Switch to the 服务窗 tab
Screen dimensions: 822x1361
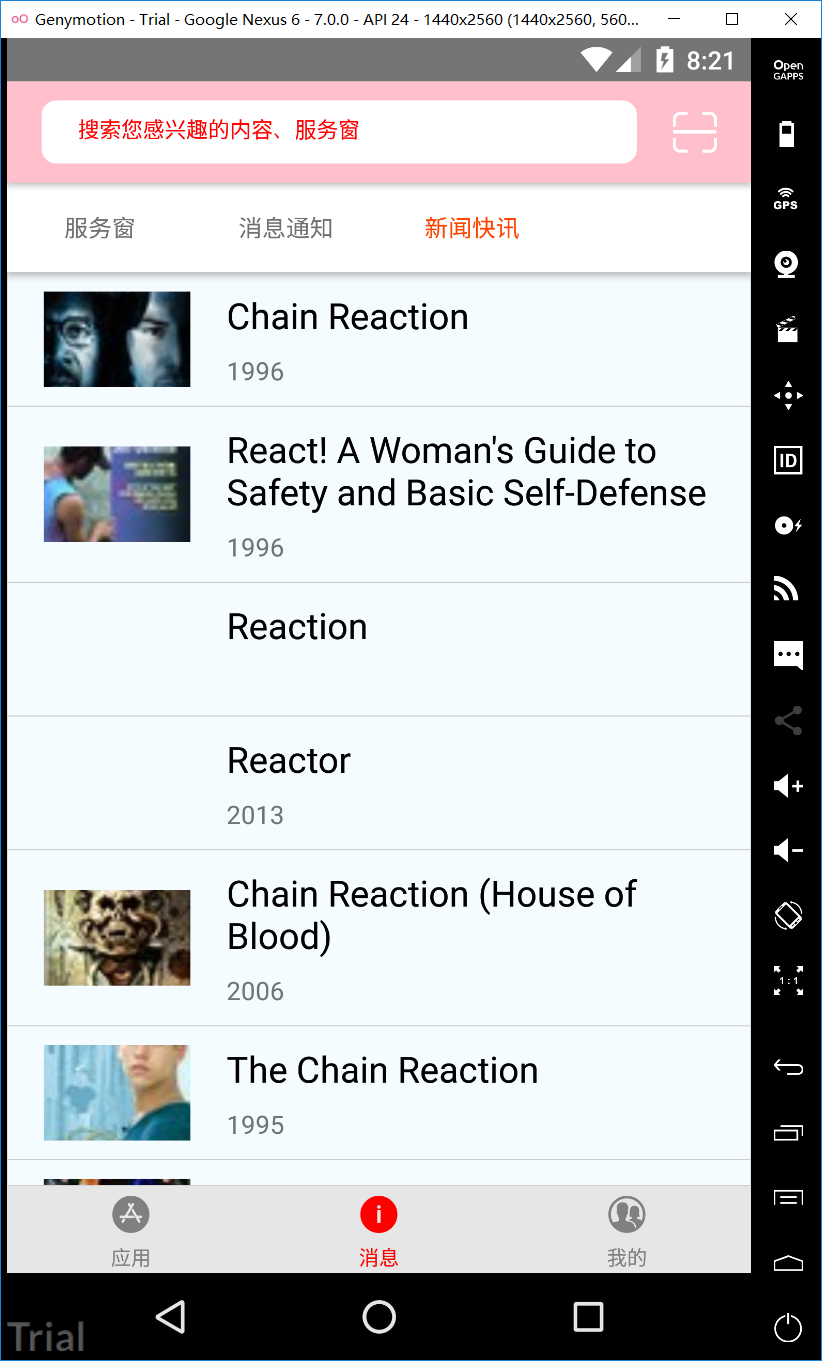tap(99, 228)
